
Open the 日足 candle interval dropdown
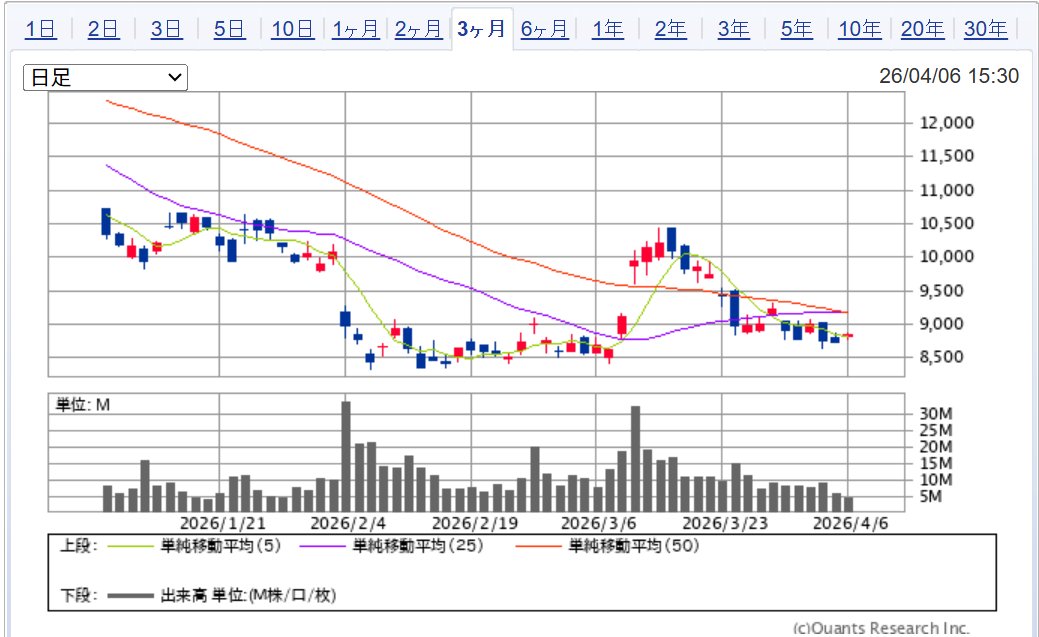tap(105, 78)
